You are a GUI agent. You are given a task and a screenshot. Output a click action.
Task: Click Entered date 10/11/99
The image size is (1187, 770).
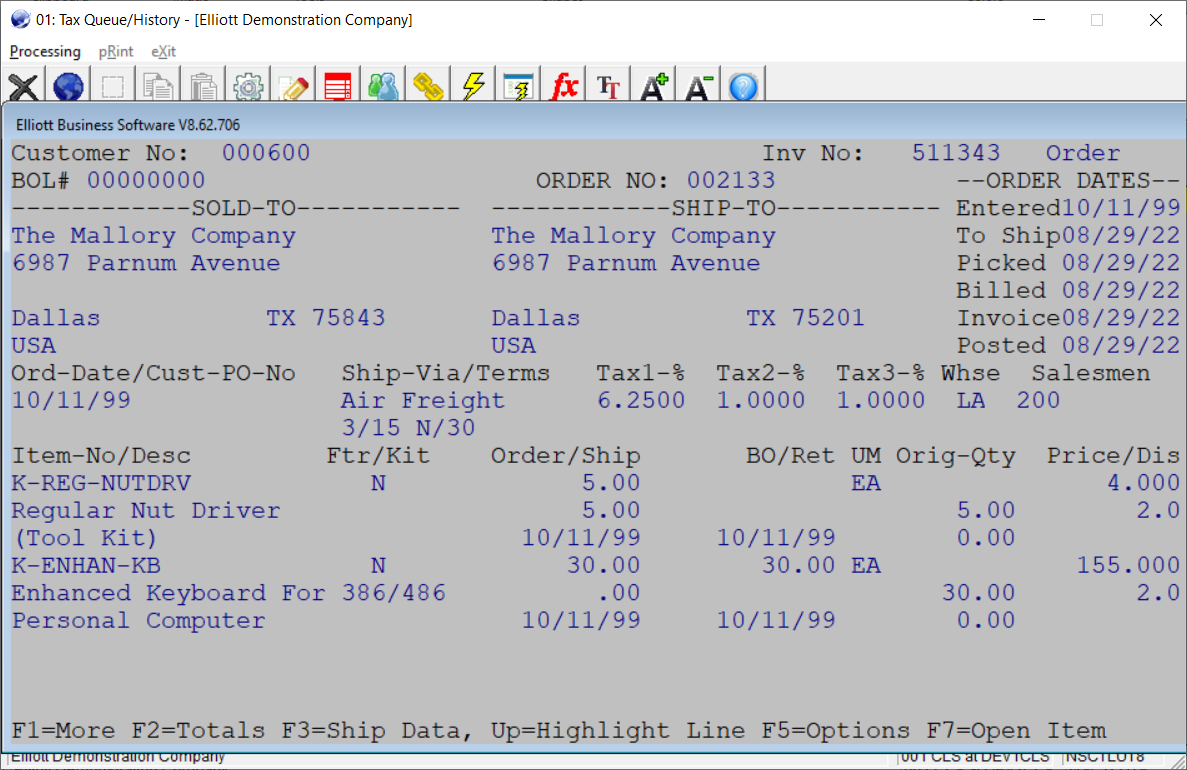[1120, 208]
